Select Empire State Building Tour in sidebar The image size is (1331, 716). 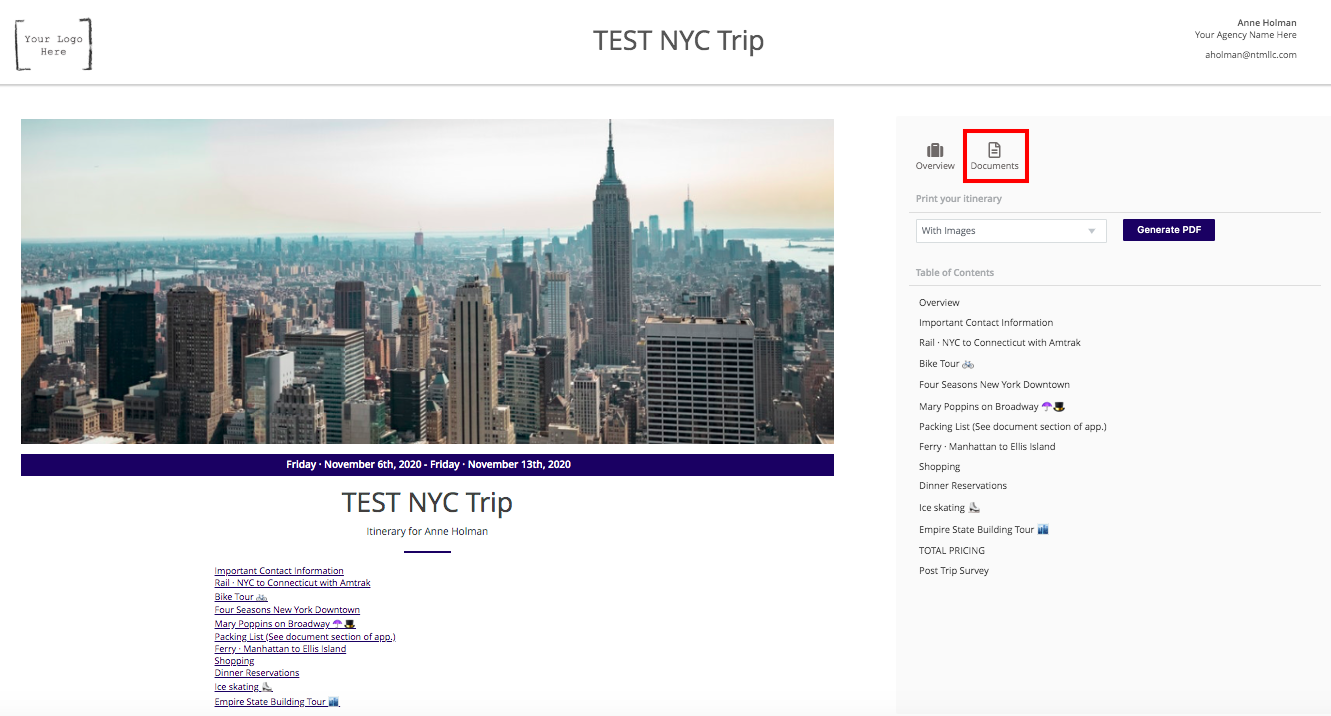[x=984, y=530]
